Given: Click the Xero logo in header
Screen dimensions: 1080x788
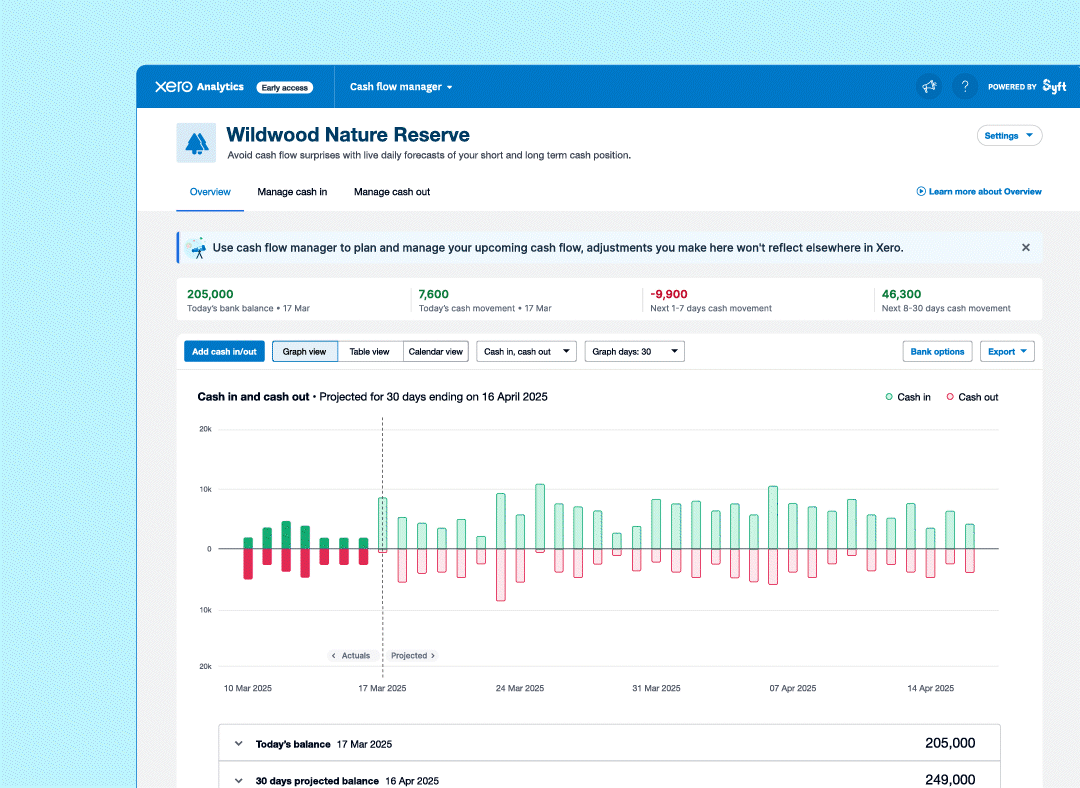Looking at the screenshot, I should (x=173, y=87).
